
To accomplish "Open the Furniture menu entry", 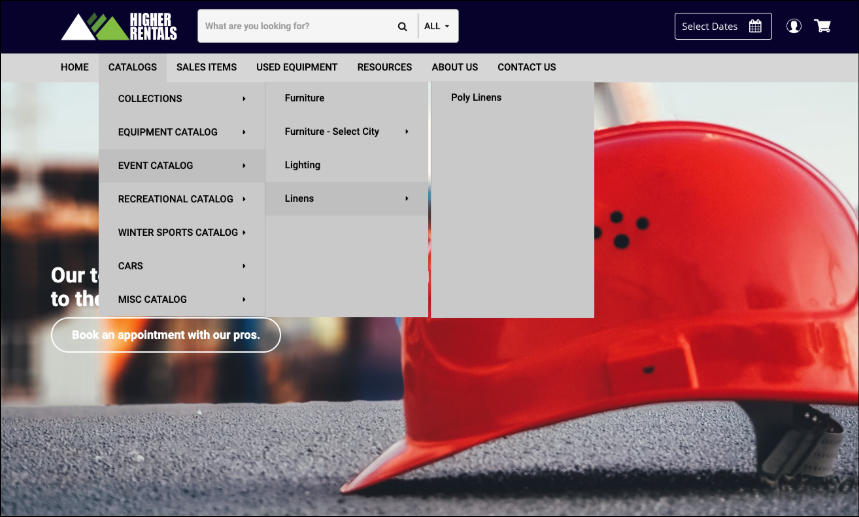I will (305, 99).
